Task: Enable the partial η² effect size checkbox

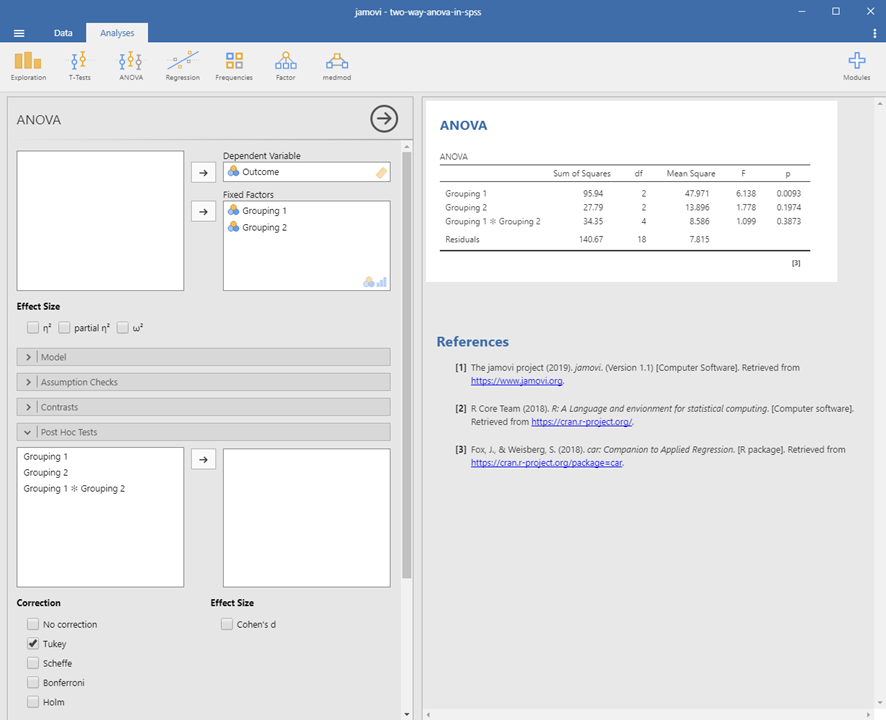Action: [x=65, y=327]
